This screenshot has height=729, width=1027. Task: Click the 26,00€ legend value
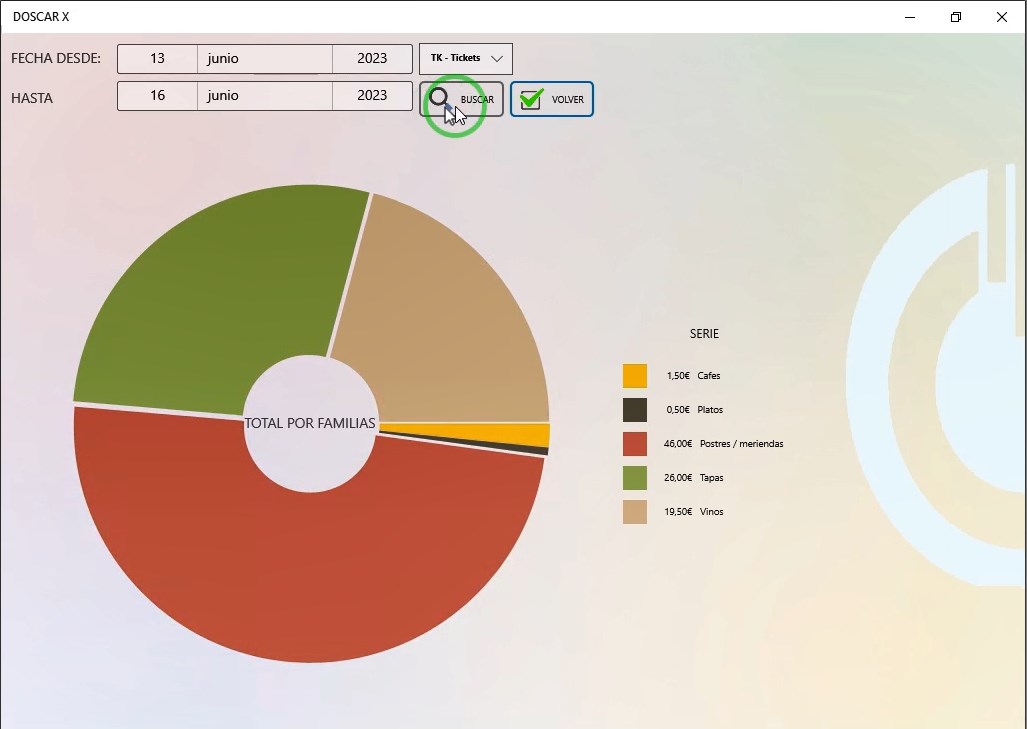[x=678, y=478]
